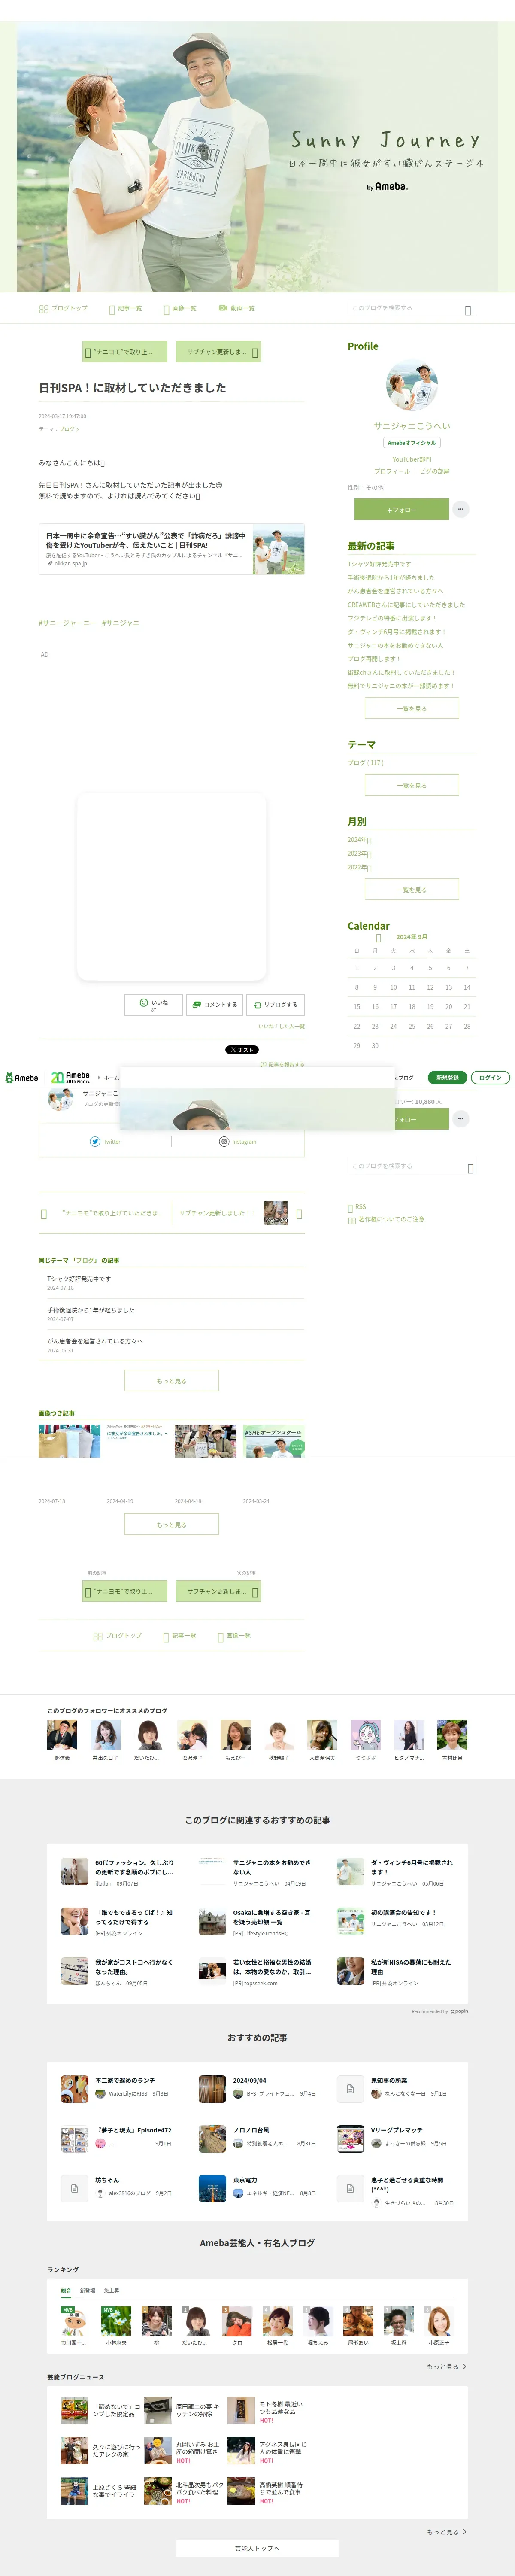Open the three-dots menu beside +フォロー

click(x=460, y=509)
